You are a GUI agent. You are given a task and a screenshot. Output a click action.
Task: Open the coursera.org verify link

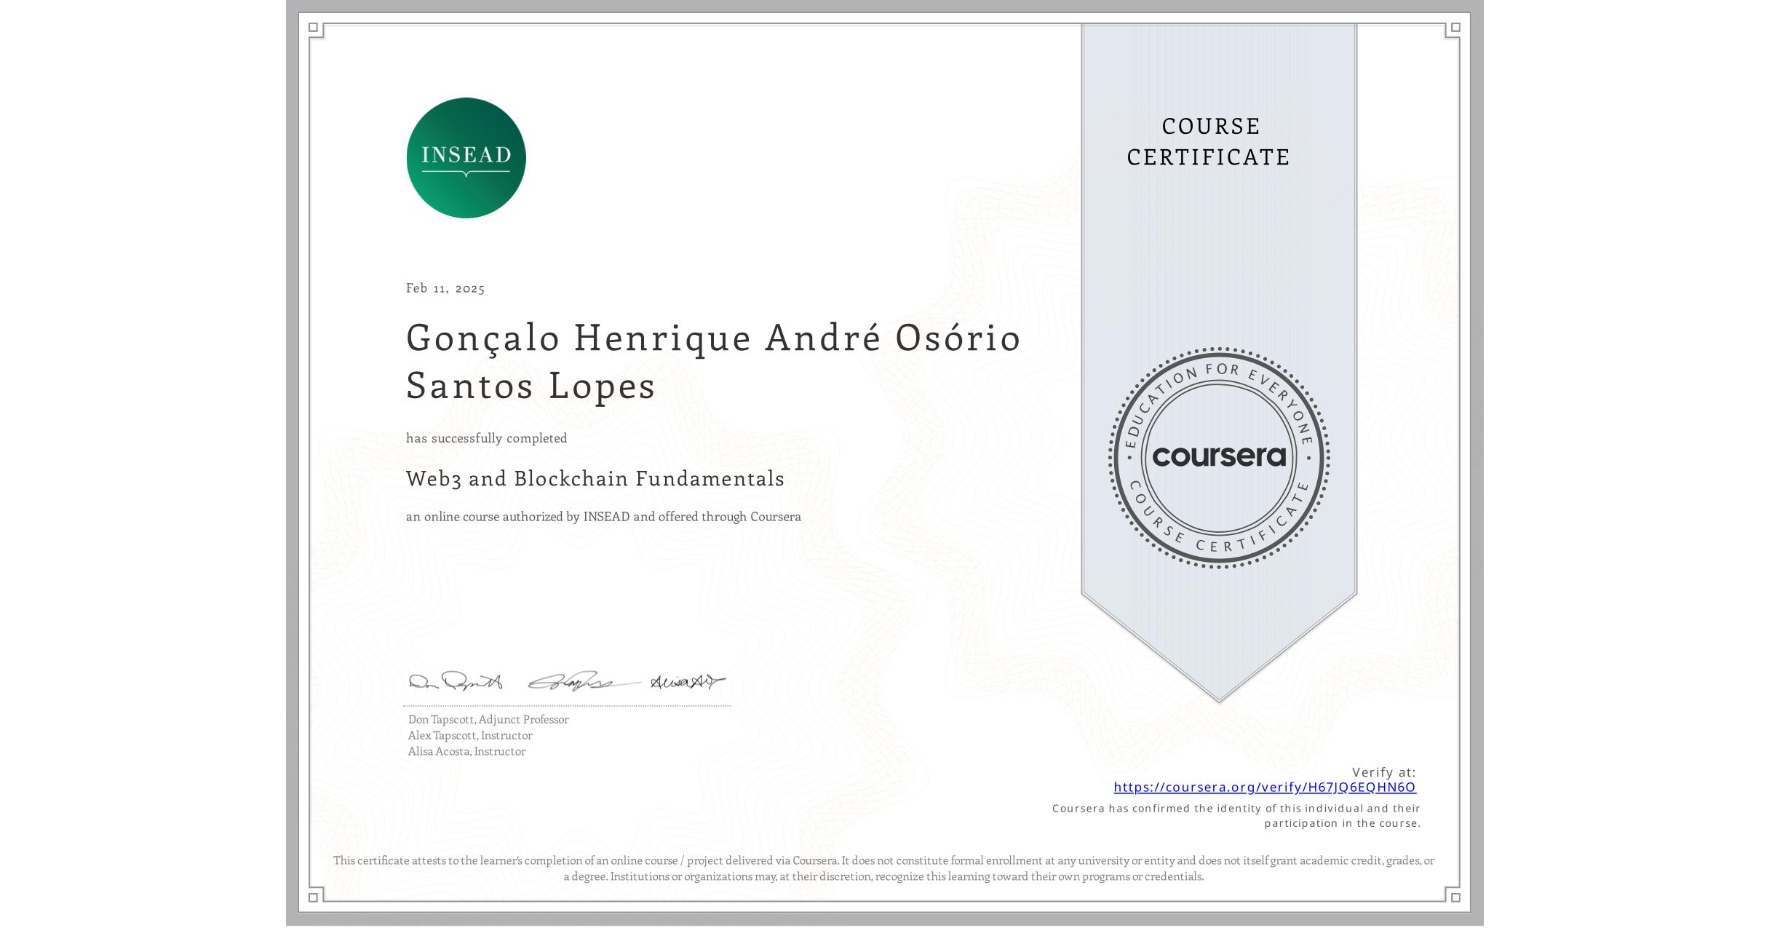(1265, 788)
